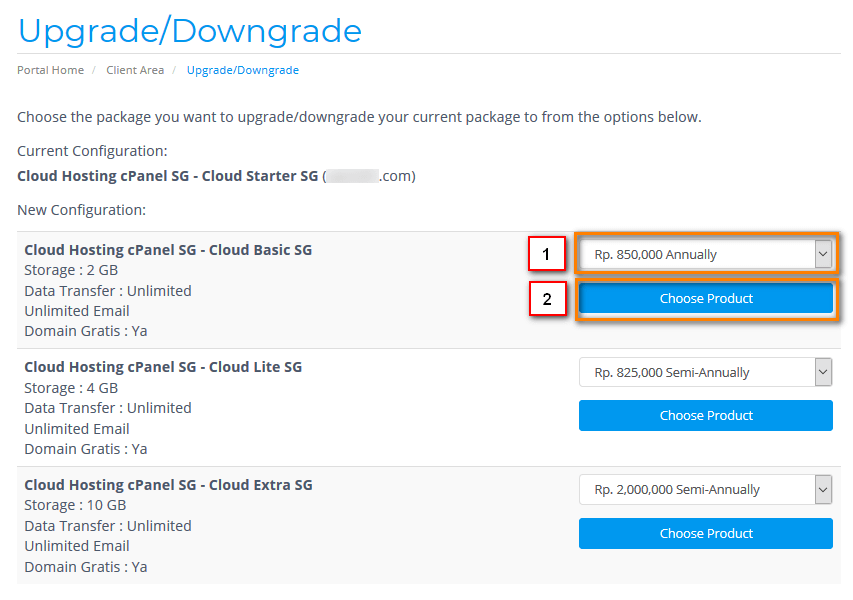Select the Cloud Basic SG package title
853x600 pixels.
(x=168, y=250)
